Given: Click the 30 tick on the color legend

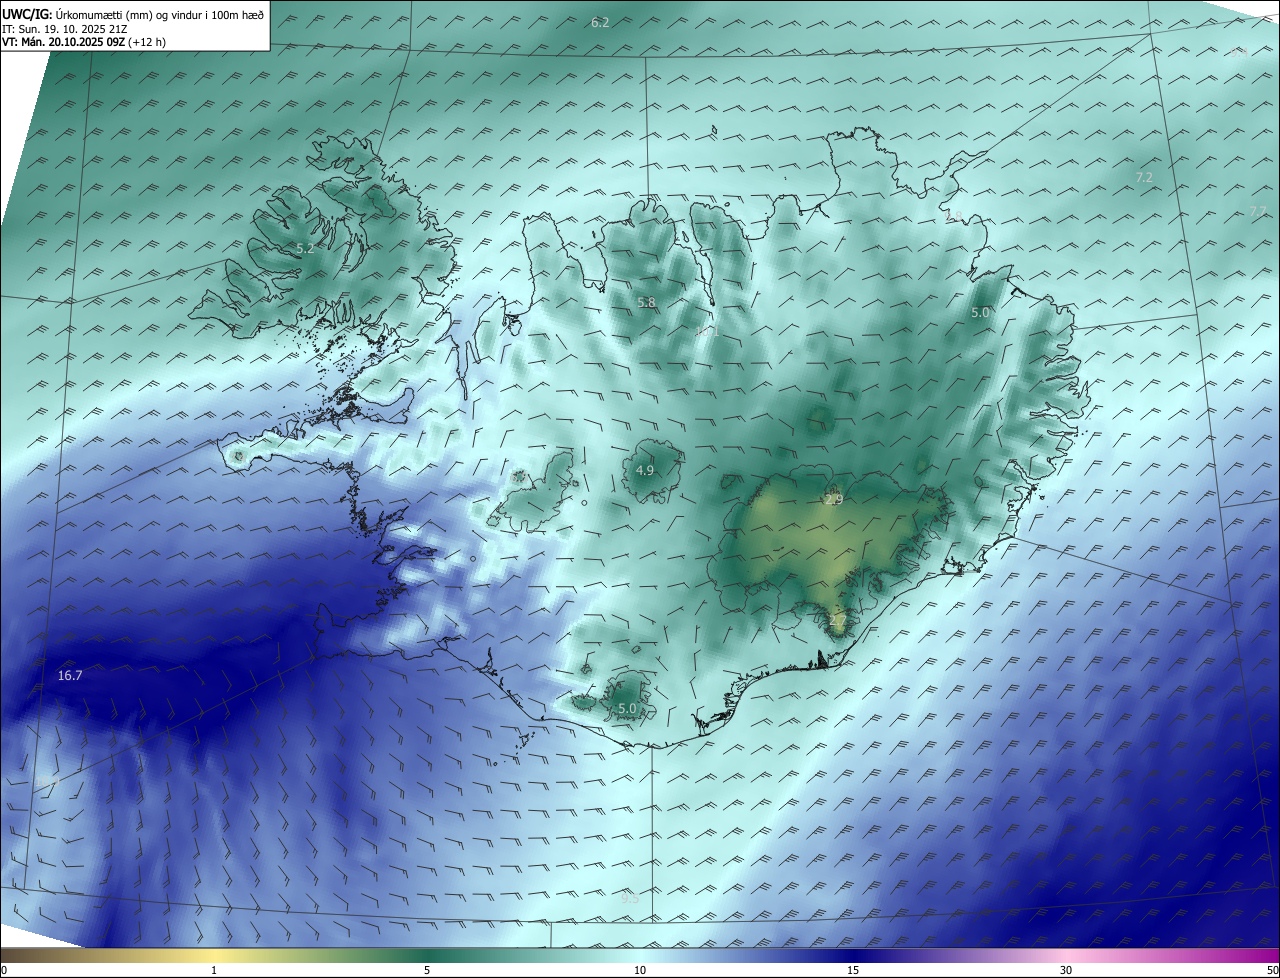Looking at the screenshot, I should click(1066, 970).
